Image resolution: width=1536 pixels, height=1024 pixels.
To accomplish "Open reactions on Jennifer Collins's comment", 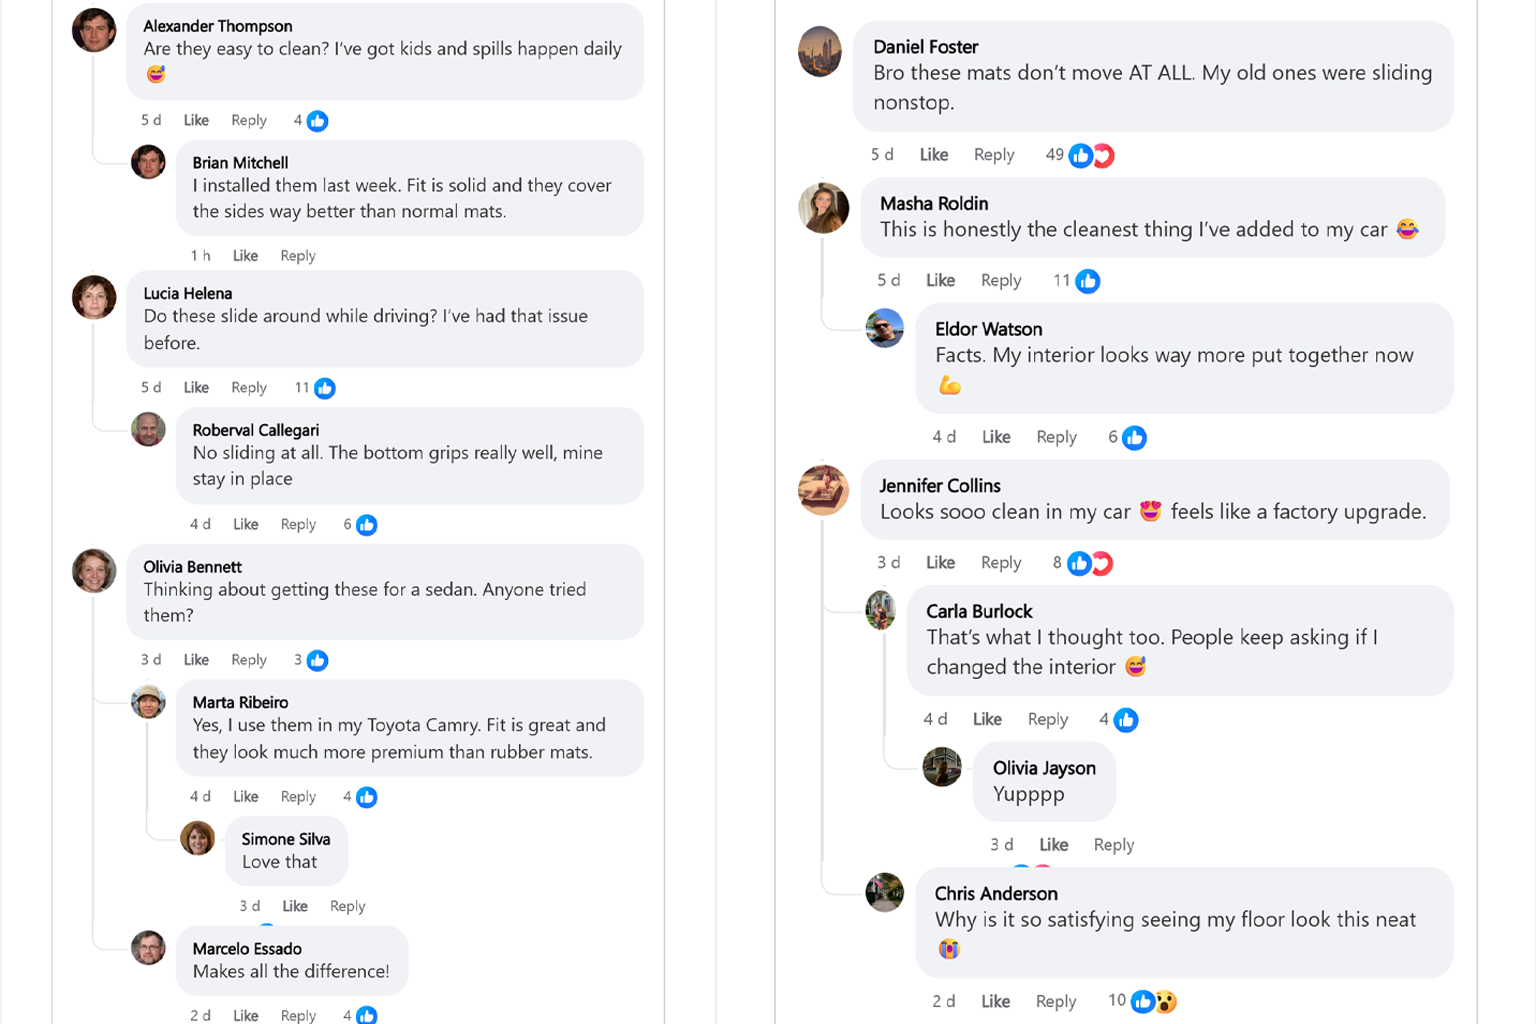I will [1089, 563].
